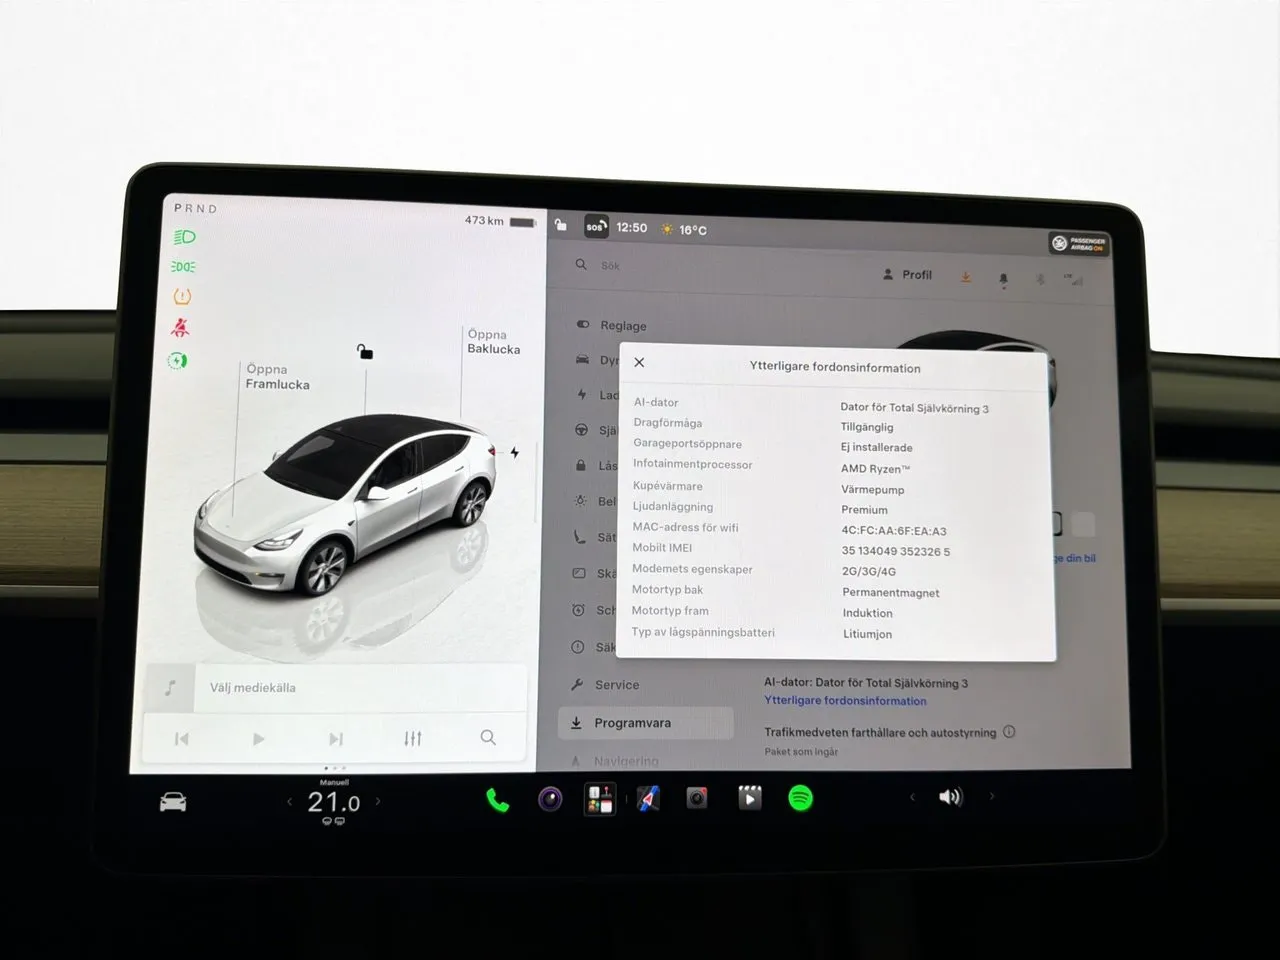This screenshot has height=960, width=1280.
Task: Search media with the magnifier in the player
Action: pyautogui.click(x=488, y=737)
